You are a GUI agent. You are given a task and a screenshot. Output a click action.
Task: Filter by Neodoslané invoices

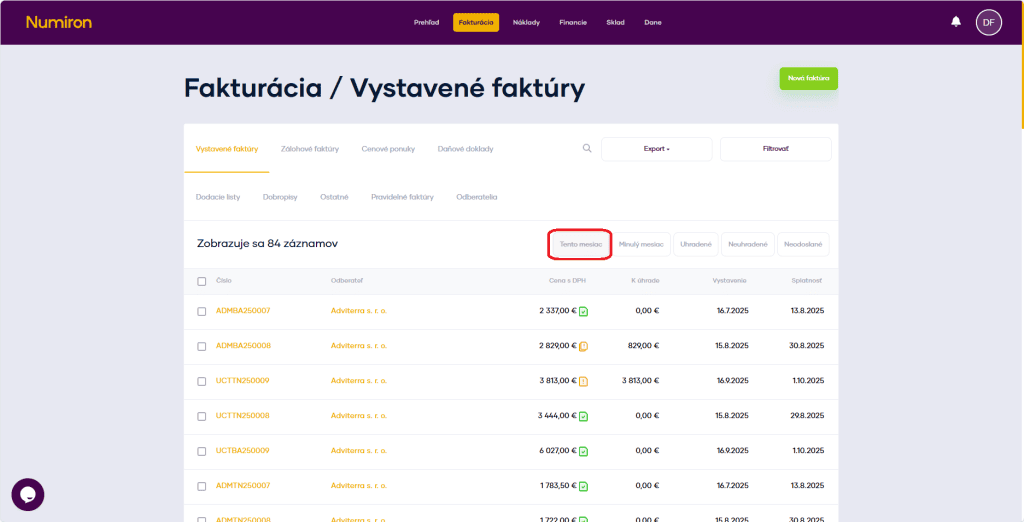pyautogui.click(x=803, y=244)
